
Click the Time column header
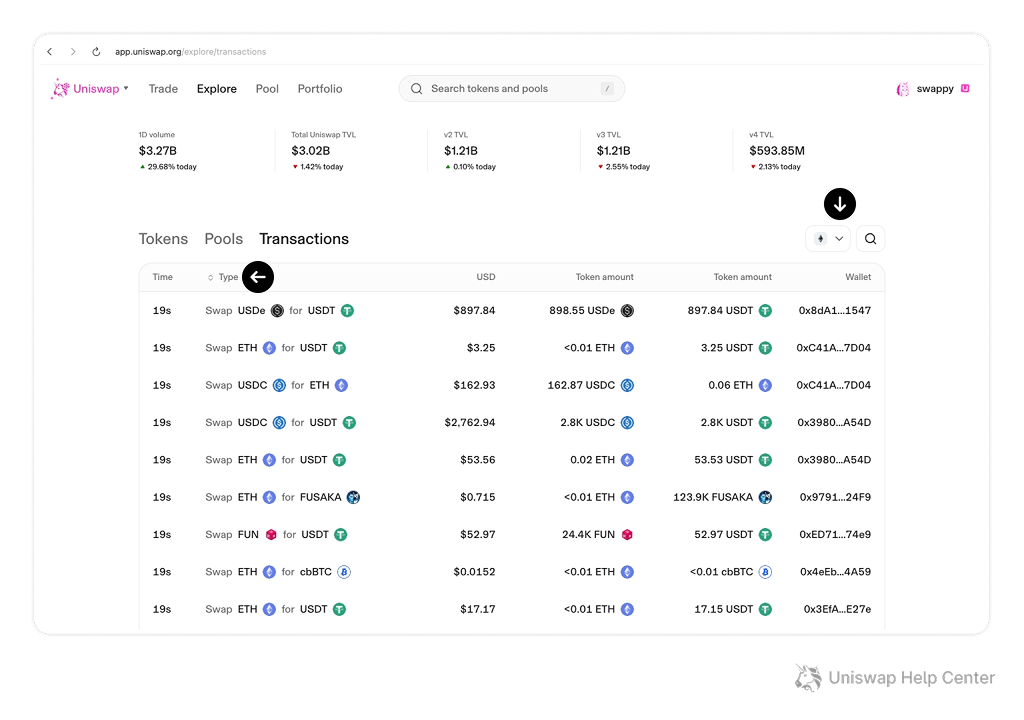(x=163, y=277)
